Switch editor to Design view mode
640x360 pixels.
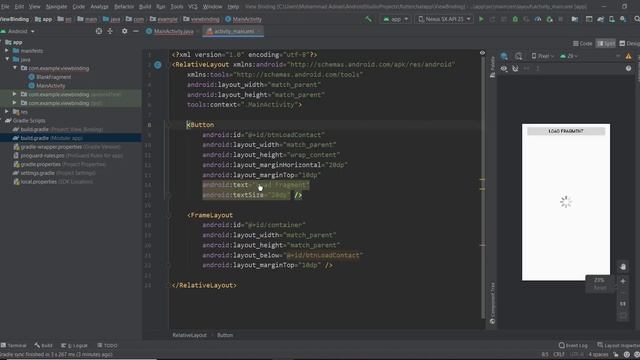629,43
